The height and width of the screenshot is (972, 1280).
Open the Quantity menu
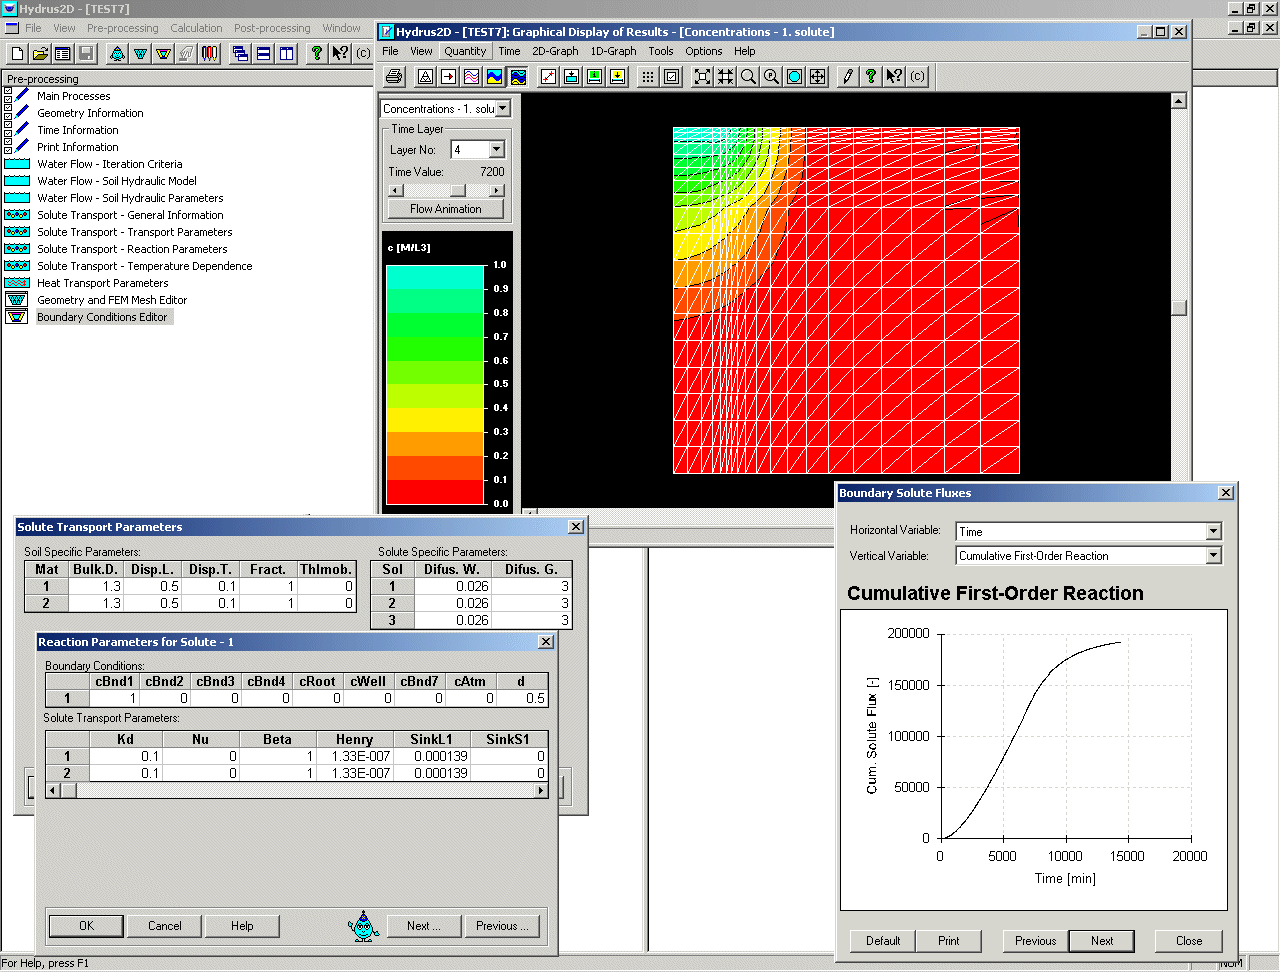pyautogui.click(x=465, y=51)
